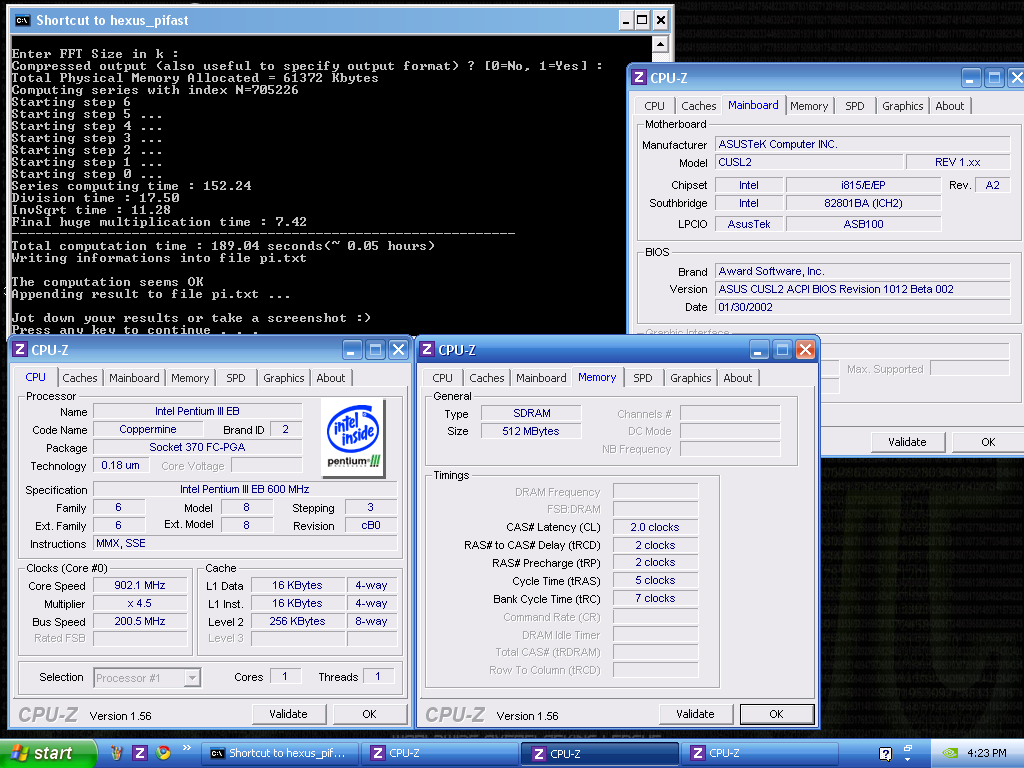Click the CPU-Z title icon in the CPU window

coord(20,349)
